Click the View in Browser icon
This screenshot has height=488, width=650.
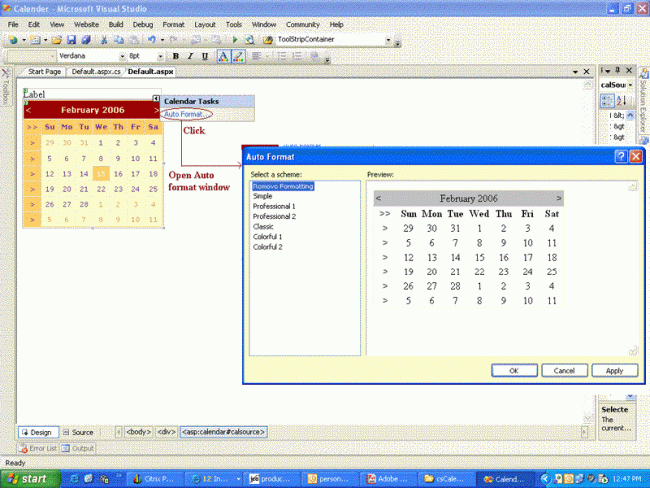pos(250,40)
